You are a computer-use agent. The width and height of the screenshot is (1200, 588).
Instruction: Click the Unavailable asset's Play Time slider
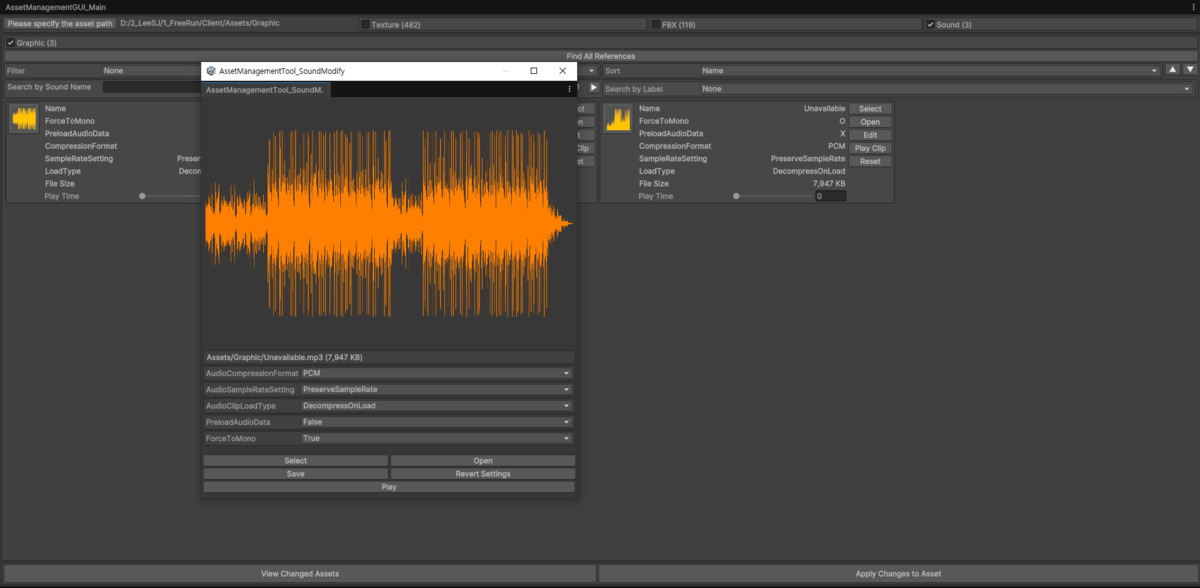click(x=774, y=196)
